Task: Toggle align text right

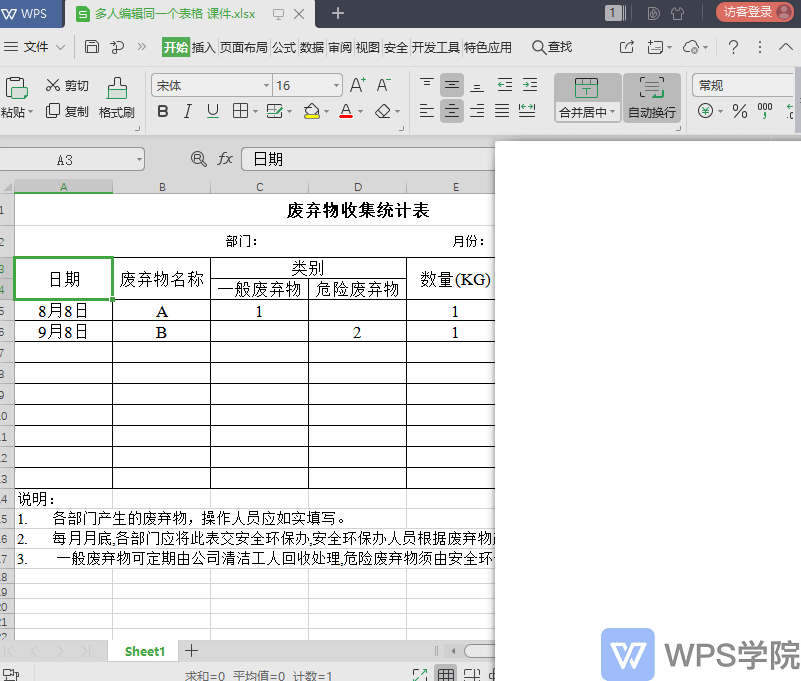Action: point(477,111)
